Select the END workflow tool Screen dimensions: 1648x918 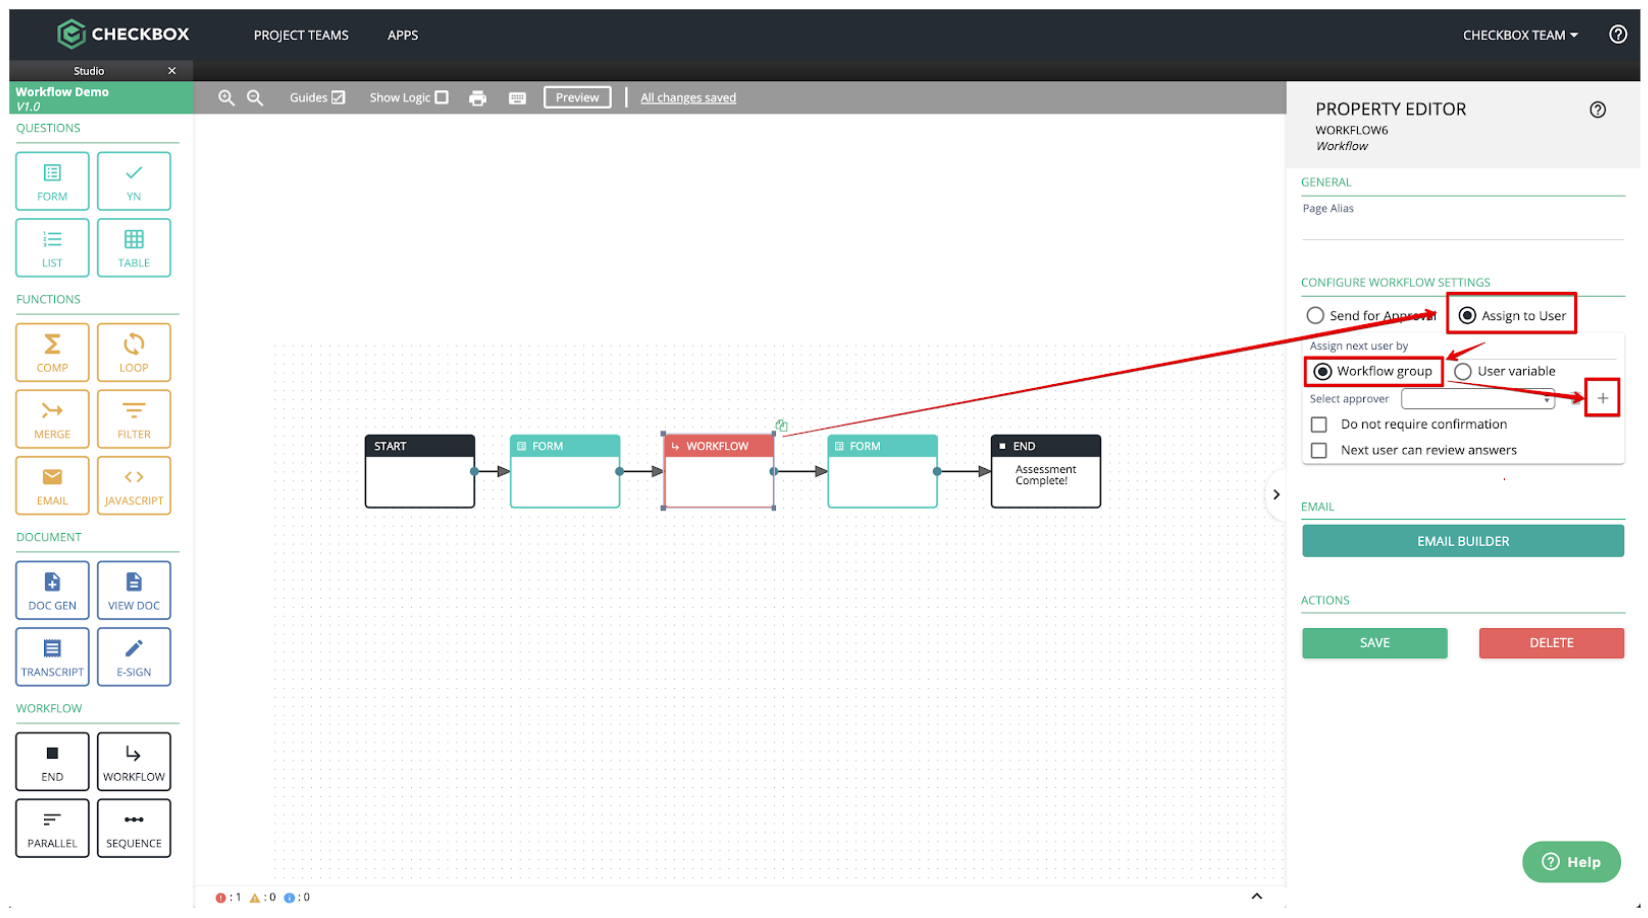pyautogui.click(x=52, y=762)
